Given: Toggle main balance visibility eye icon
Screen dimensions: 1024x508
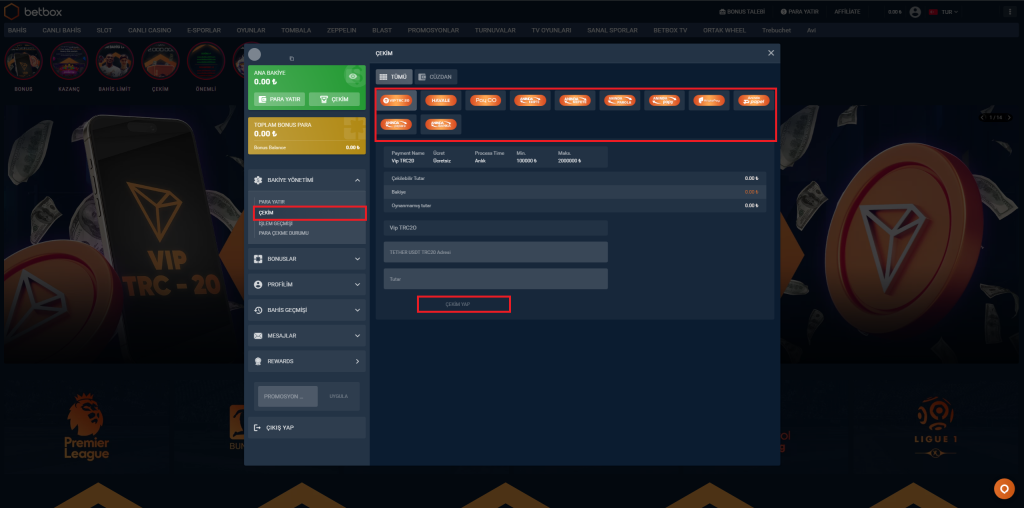Looking at the screenshot, I should pyautogui.click(x=353, y=76).
